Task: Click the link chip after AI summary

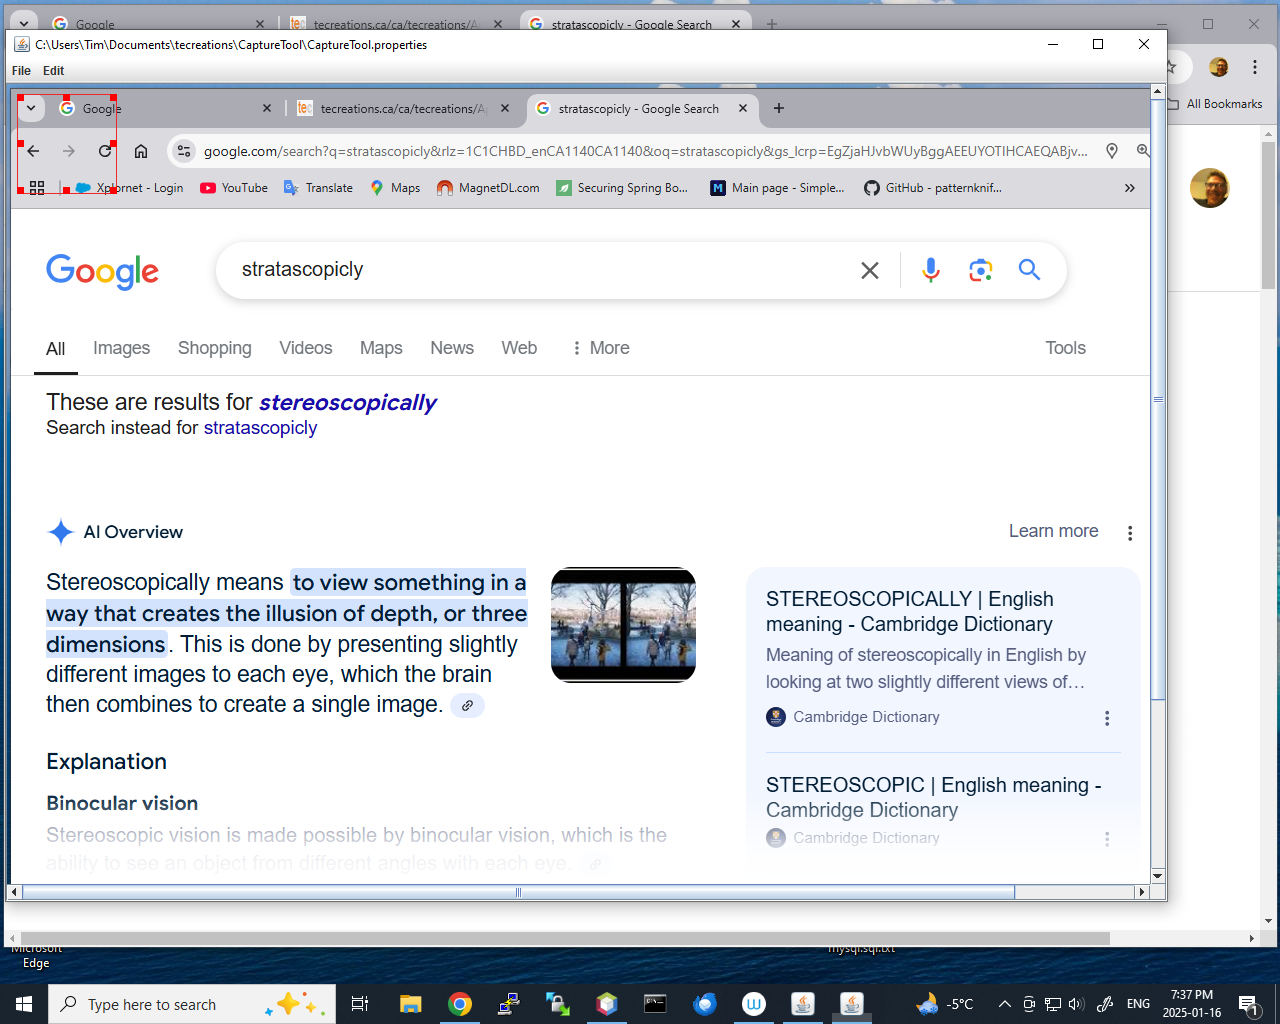Action: point(467,705)
